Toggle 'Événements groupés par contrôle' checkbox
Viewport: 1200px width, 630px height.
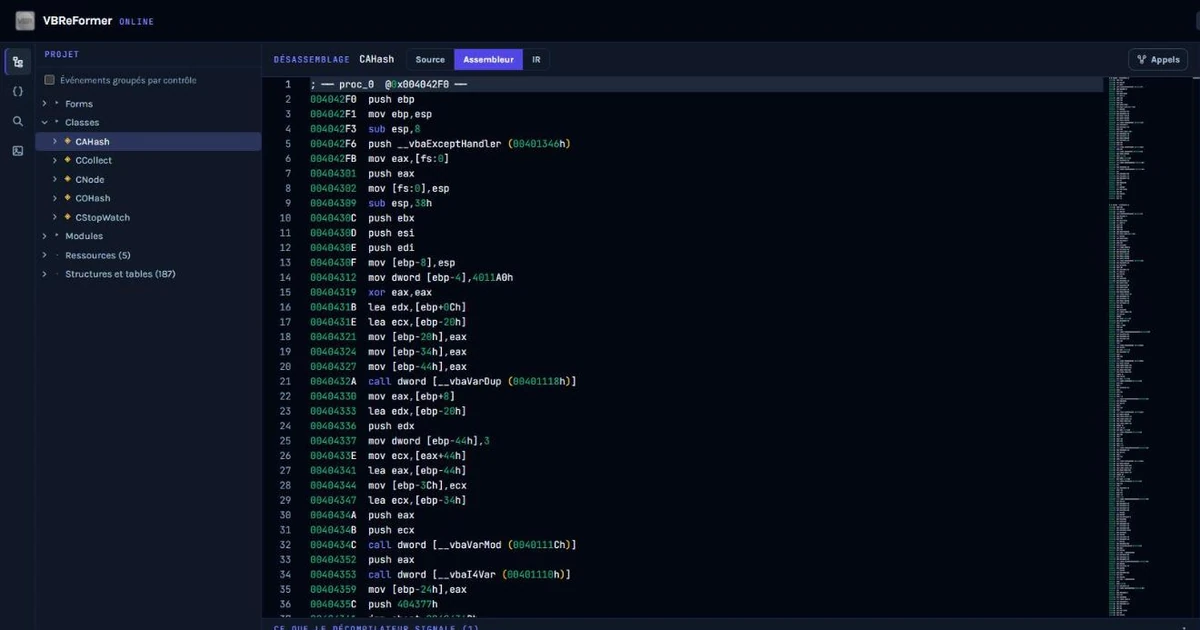coord(49,80)
